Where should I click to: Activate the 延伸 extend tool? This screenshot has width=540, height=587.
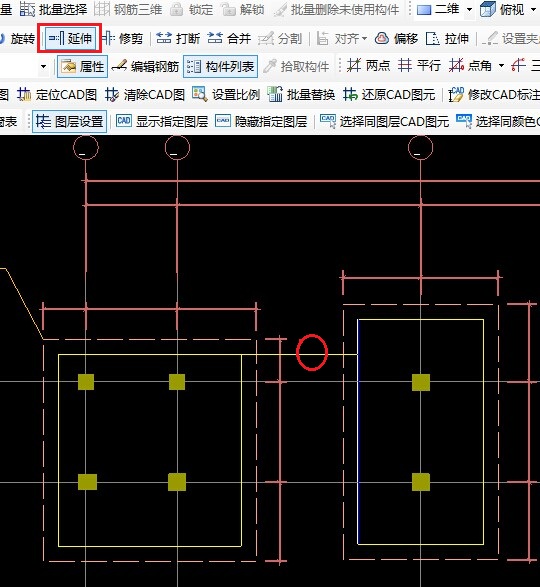coord(70,38)
